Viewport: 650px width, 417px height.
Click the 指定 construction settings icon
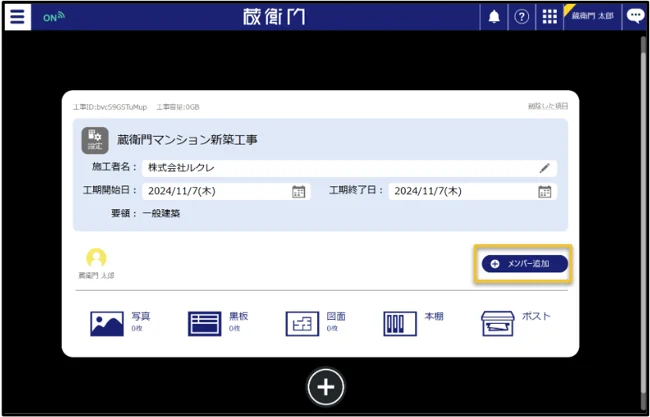(x=94, y=140)
